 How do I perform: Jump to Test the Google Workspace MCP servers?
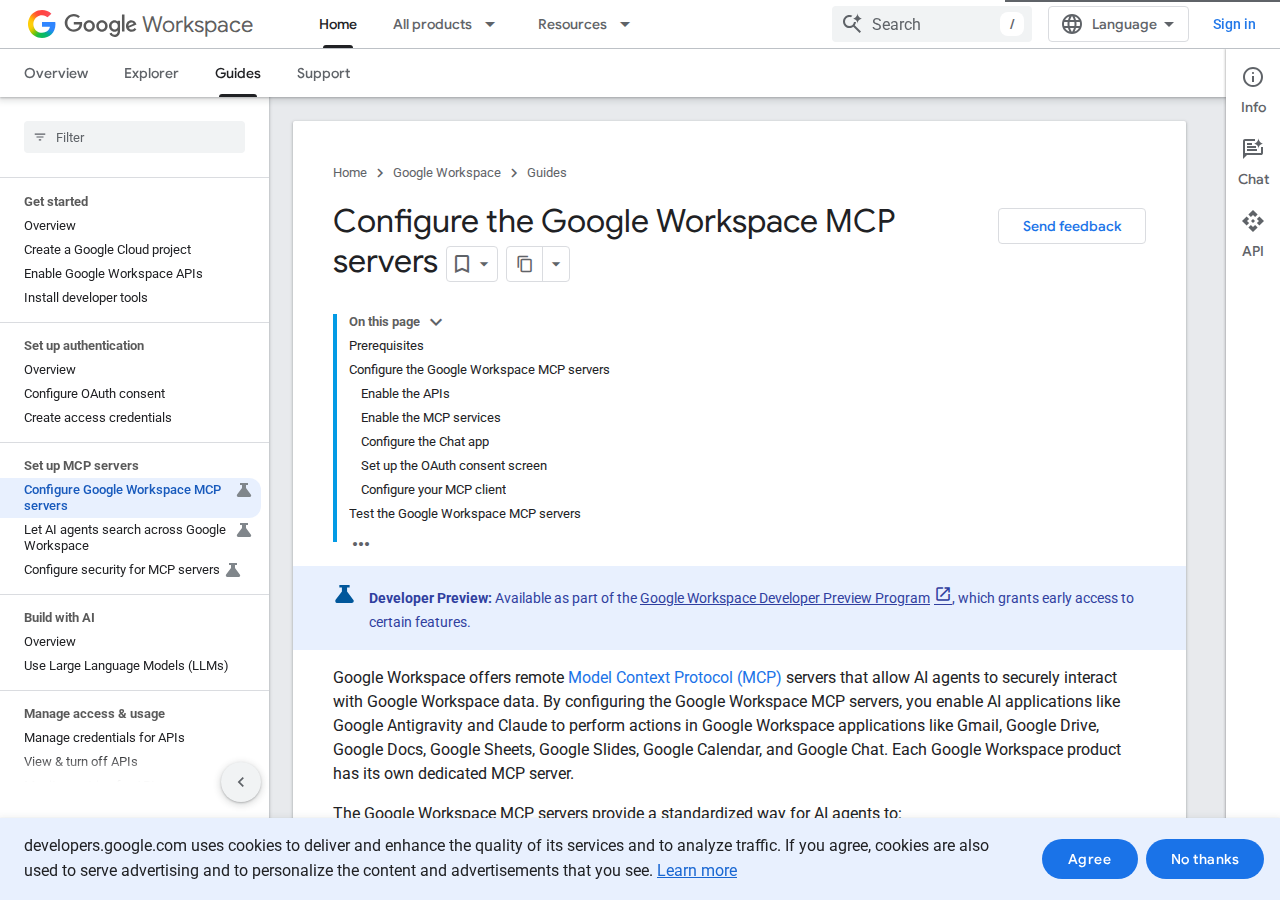click(465, 514)
